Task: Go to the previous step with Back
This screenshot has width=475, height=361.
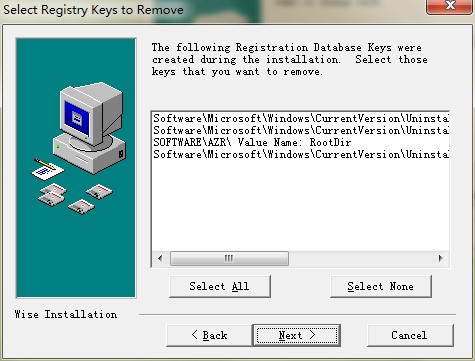Action: [x=209, y=335]
